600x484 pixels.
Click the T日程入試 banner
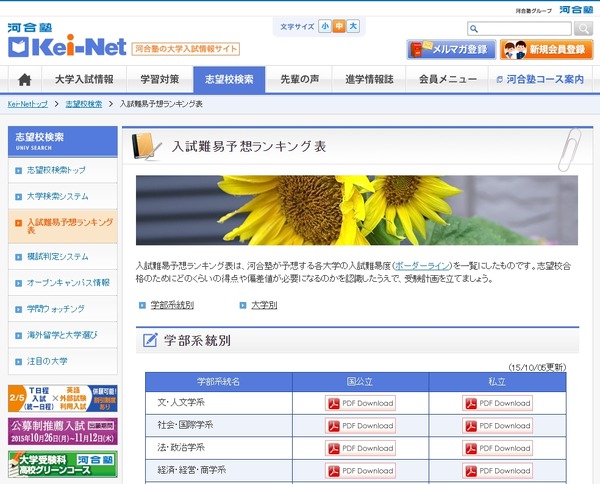(x=63, y=399)
